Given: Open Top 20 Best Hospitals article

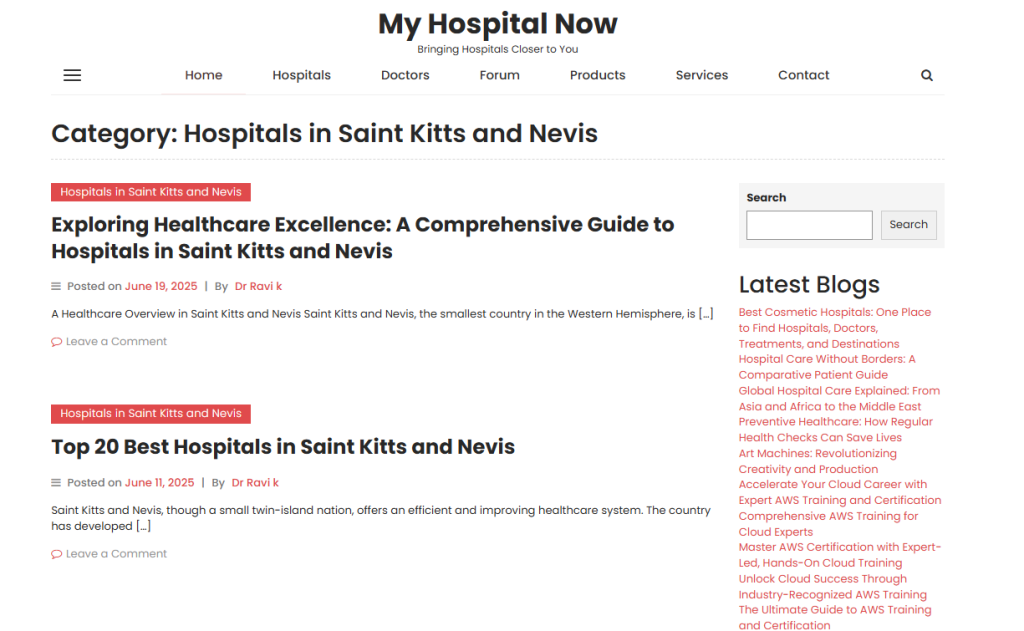Looking at the screenshot, I should (x=283, y=446).
